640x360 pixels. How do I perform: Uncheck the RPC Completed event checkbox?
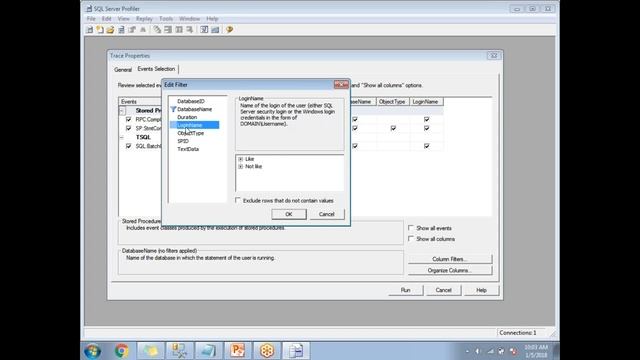(x=129, y=119)
